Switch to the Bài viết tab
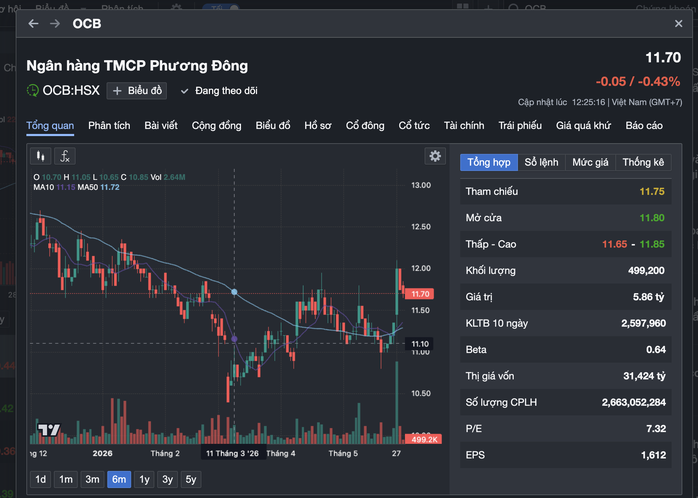 tap(161, 126)
